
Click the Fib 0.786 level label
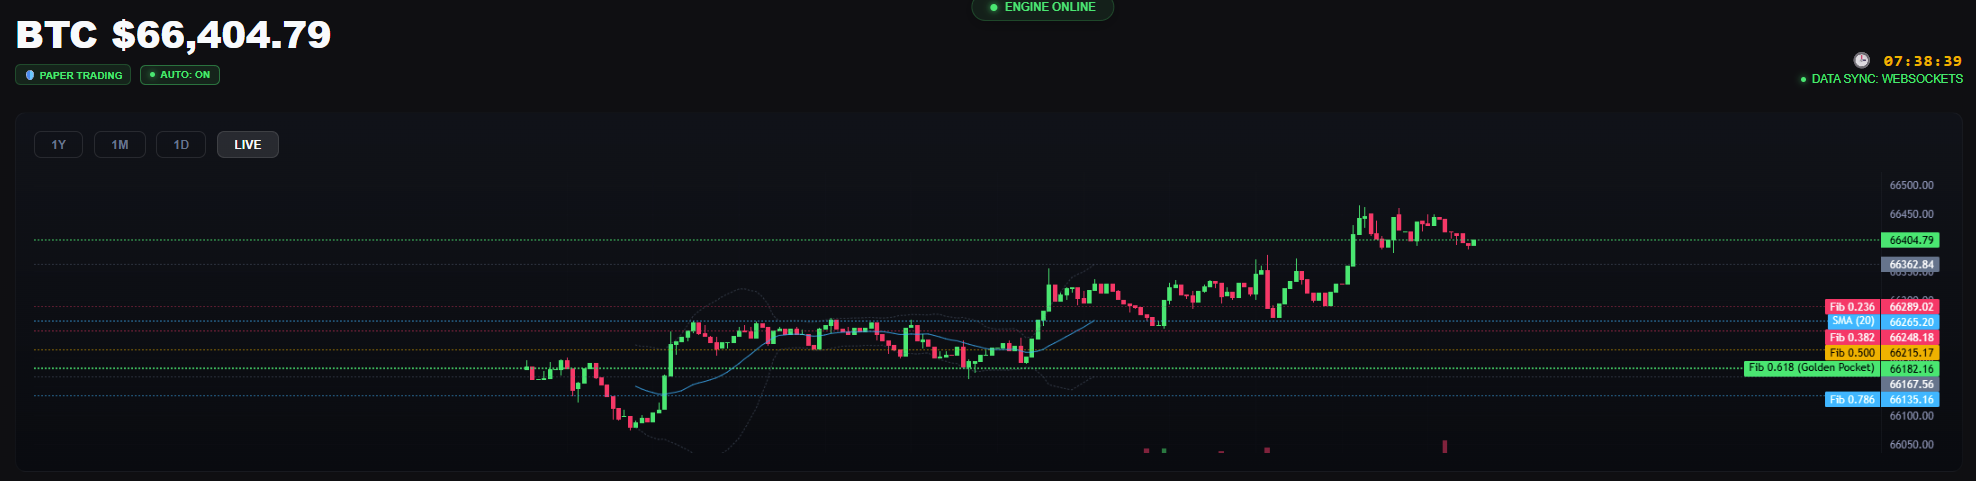tap(1852, 399)
